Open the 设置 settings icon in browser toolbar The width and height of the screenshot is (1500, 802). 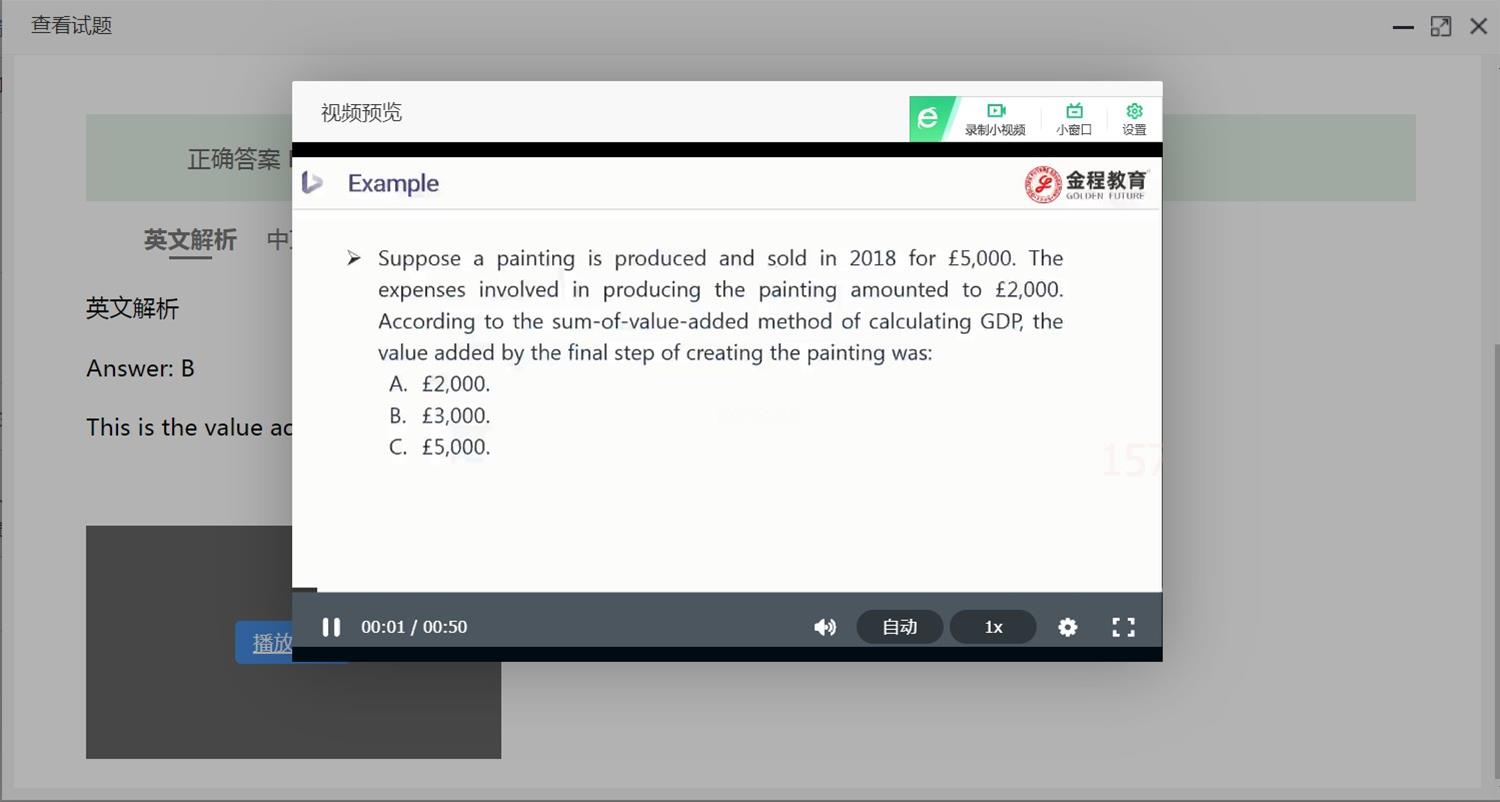tap(1134, 119)
